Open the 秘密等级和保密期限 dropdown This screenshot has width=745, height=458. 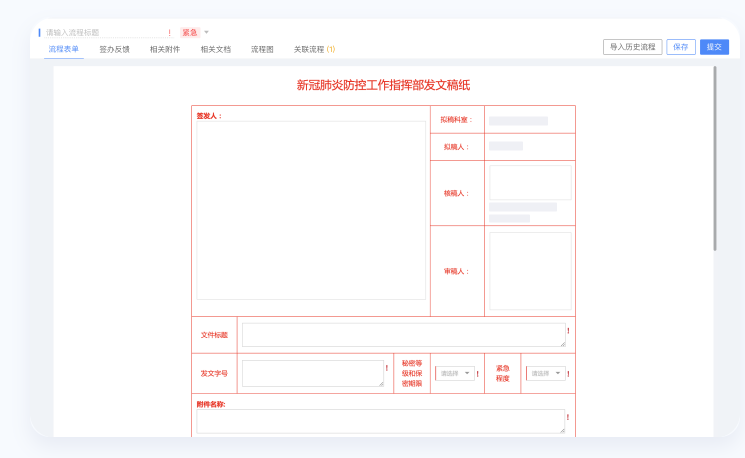tap(454, 373)
